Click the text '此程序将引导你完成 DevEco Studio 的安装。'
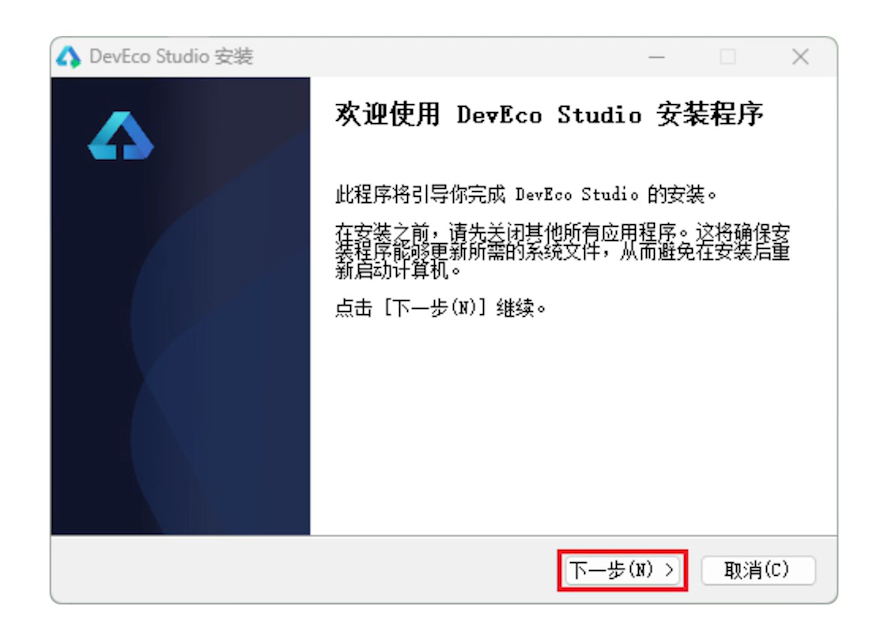Viewport: 874px width, 638px height. (x=525, y=194)
